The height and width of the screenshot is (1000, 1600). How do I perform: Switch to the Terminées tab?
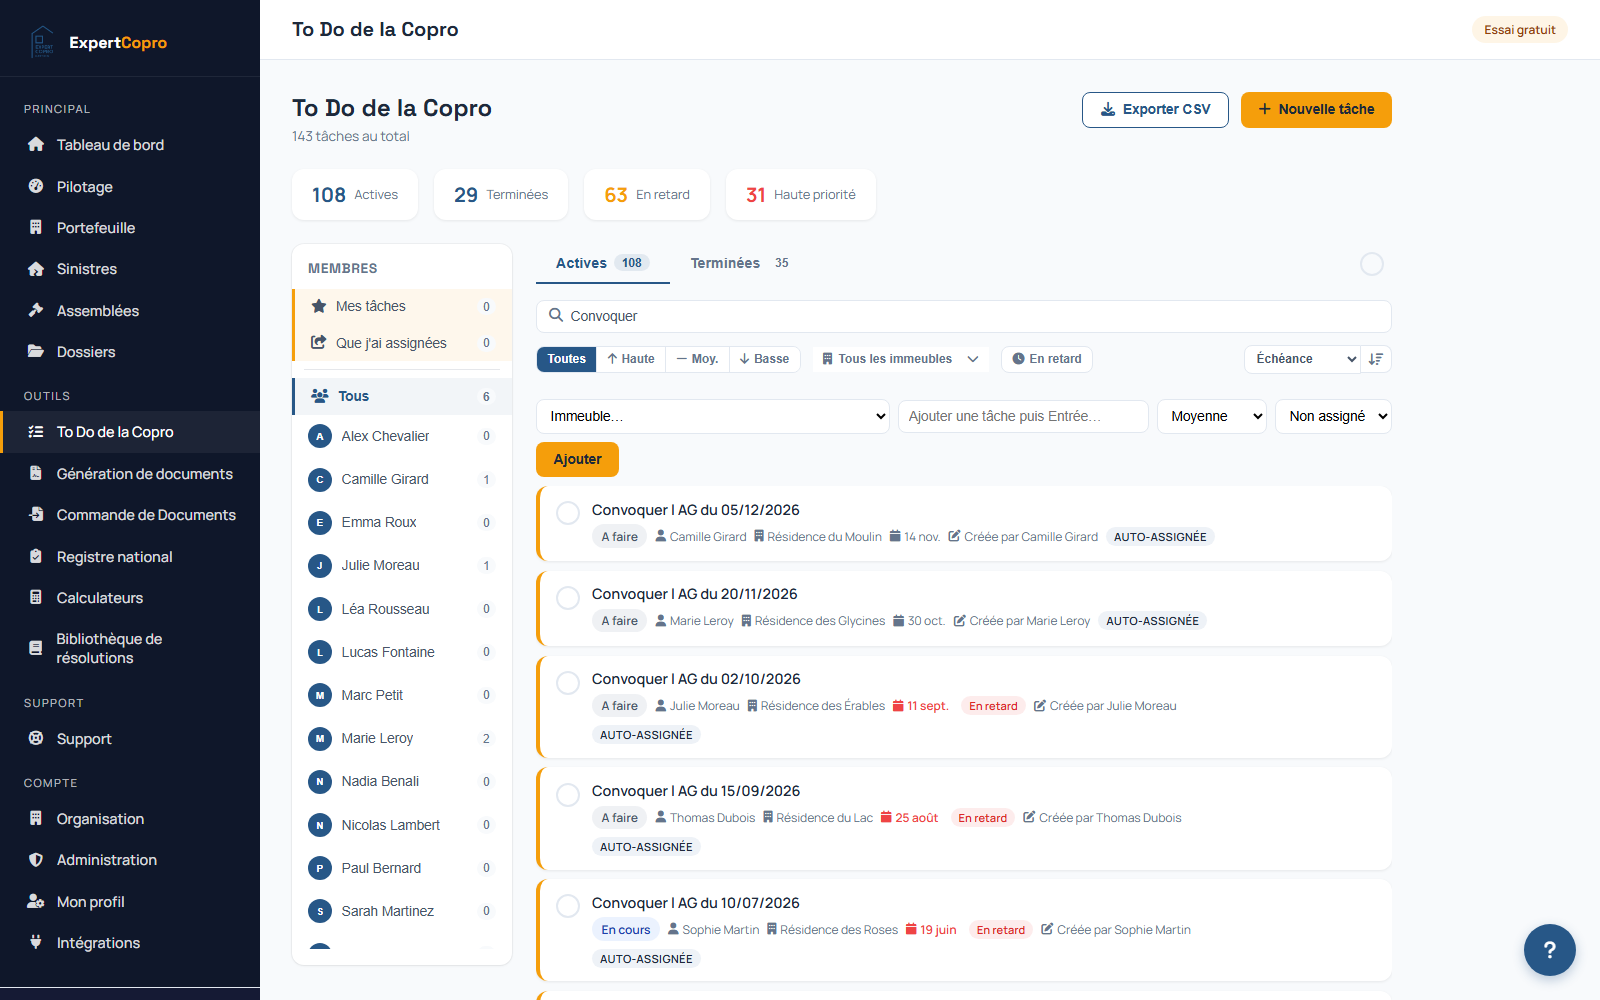(x=739, y=263)
